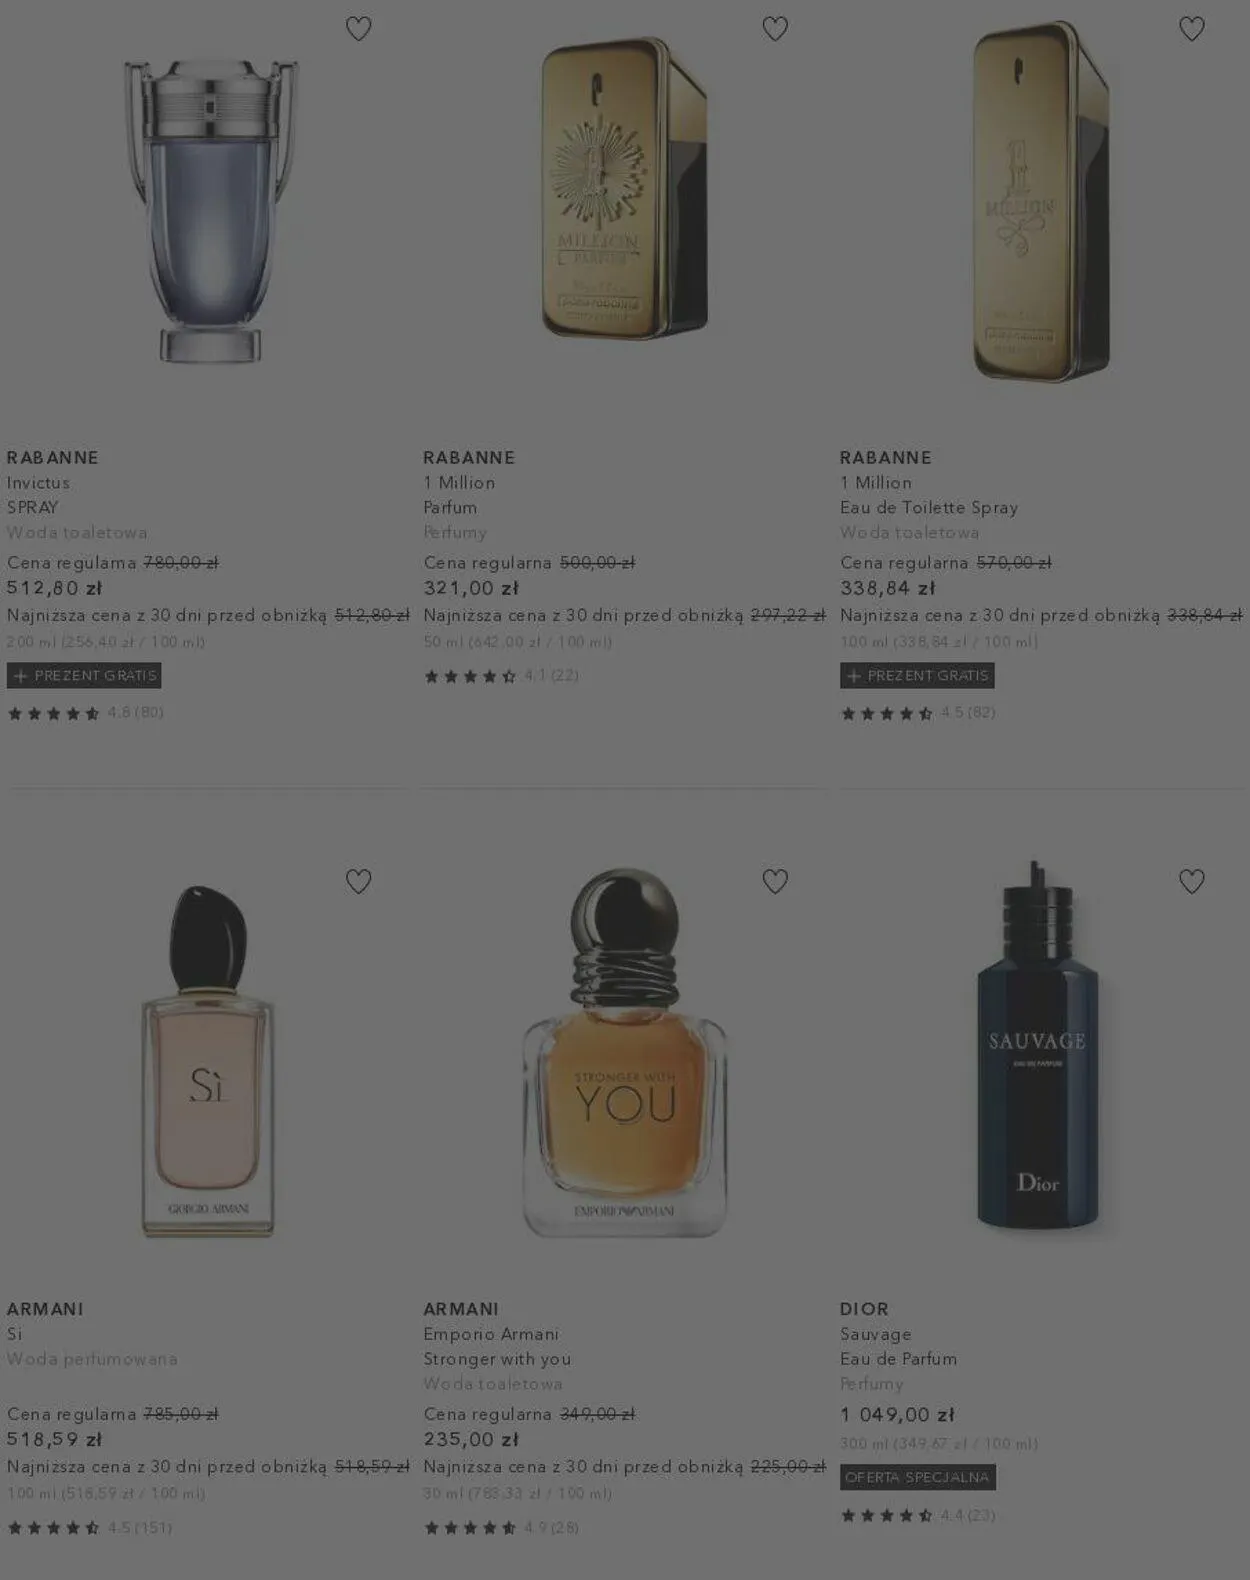Favorite the 1 Million Parfum heart
1250x1580 pixels.
point(775,29)
